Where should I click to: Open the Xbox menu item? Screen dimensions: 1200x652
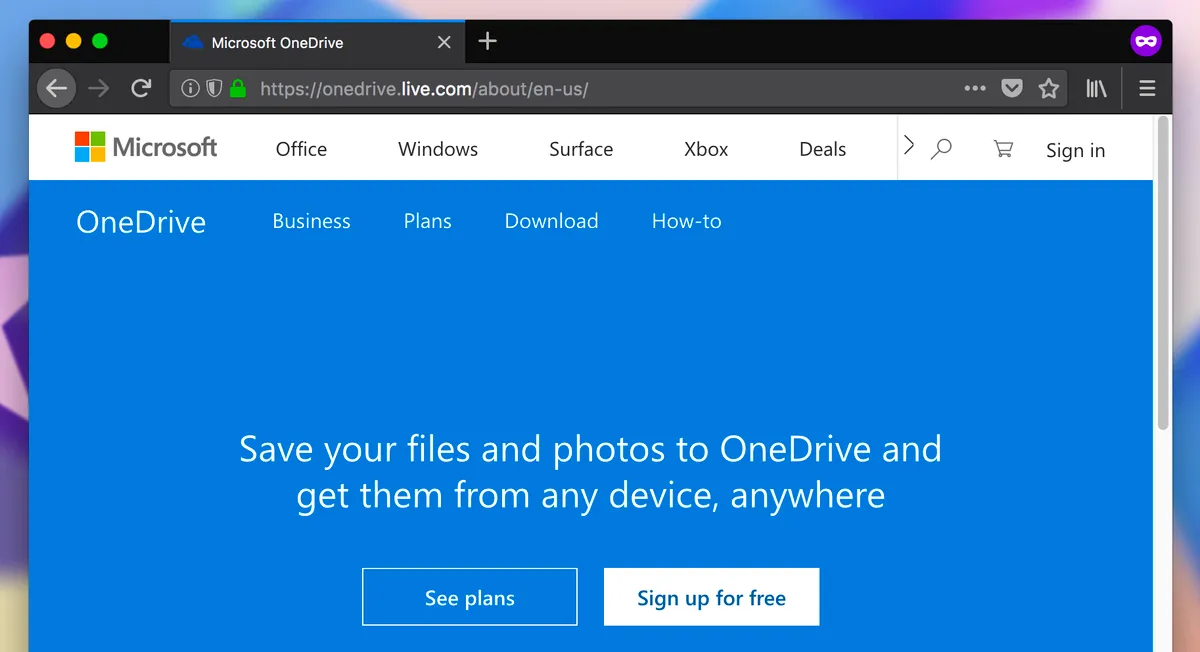click(706, 149)
